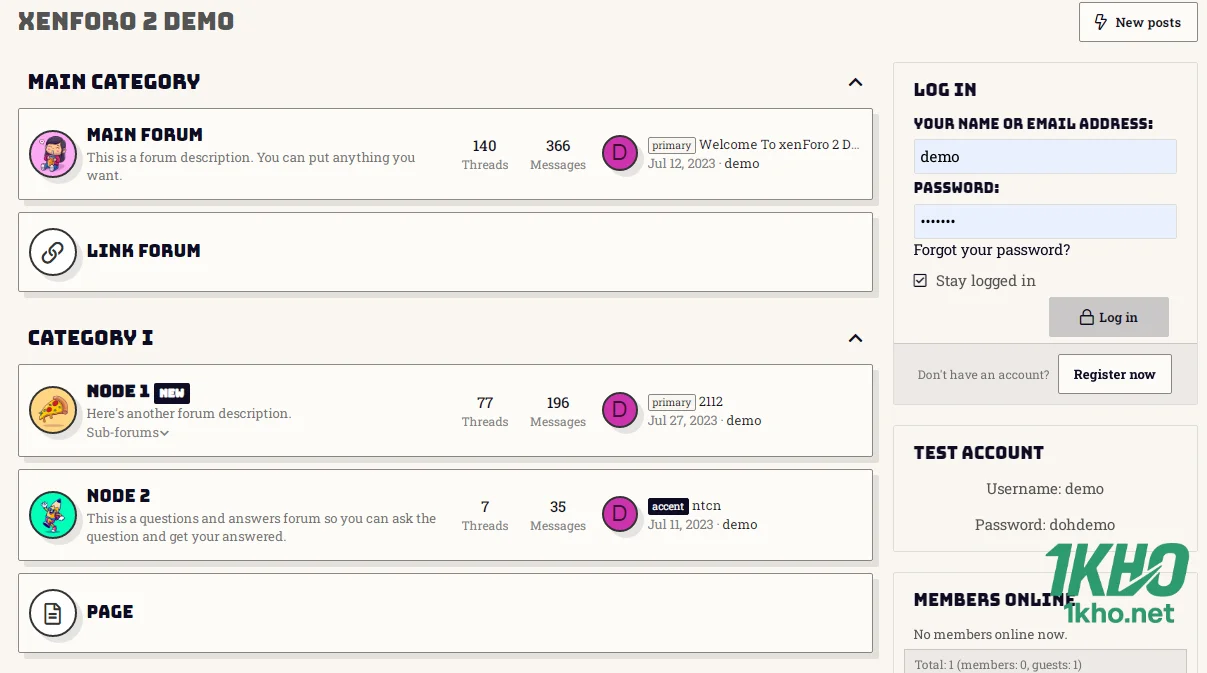Enable the Stay logged in checkbox
This screenshot has width=1207, height=673.
point(919,281)
